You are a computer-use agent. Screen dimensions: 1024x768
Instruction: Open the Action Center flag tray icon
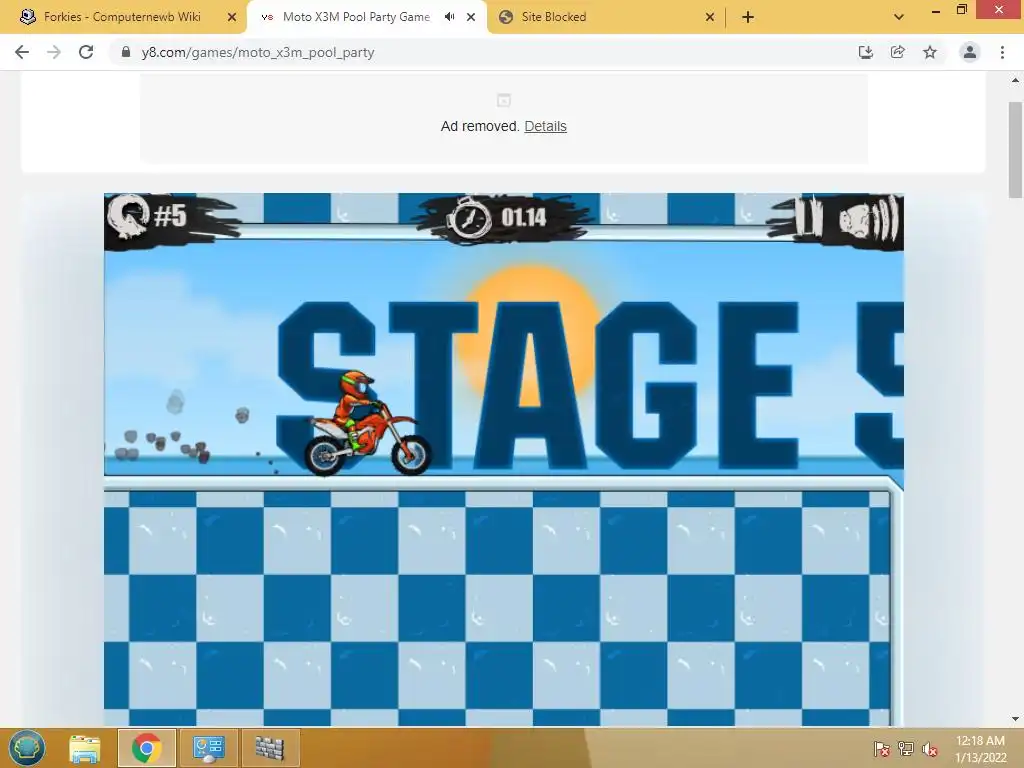click(882, 749)
